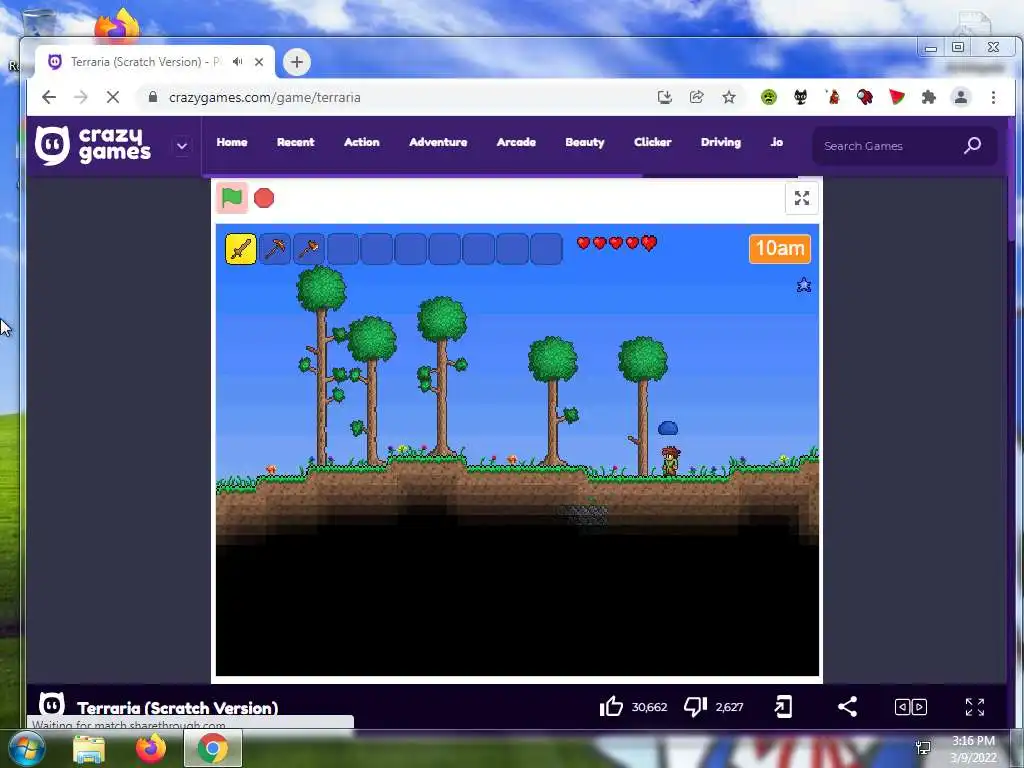1024x768 pixels.
Task: Click the search magnifier icon
Action: pyautogui.click(x=972, y=145)
